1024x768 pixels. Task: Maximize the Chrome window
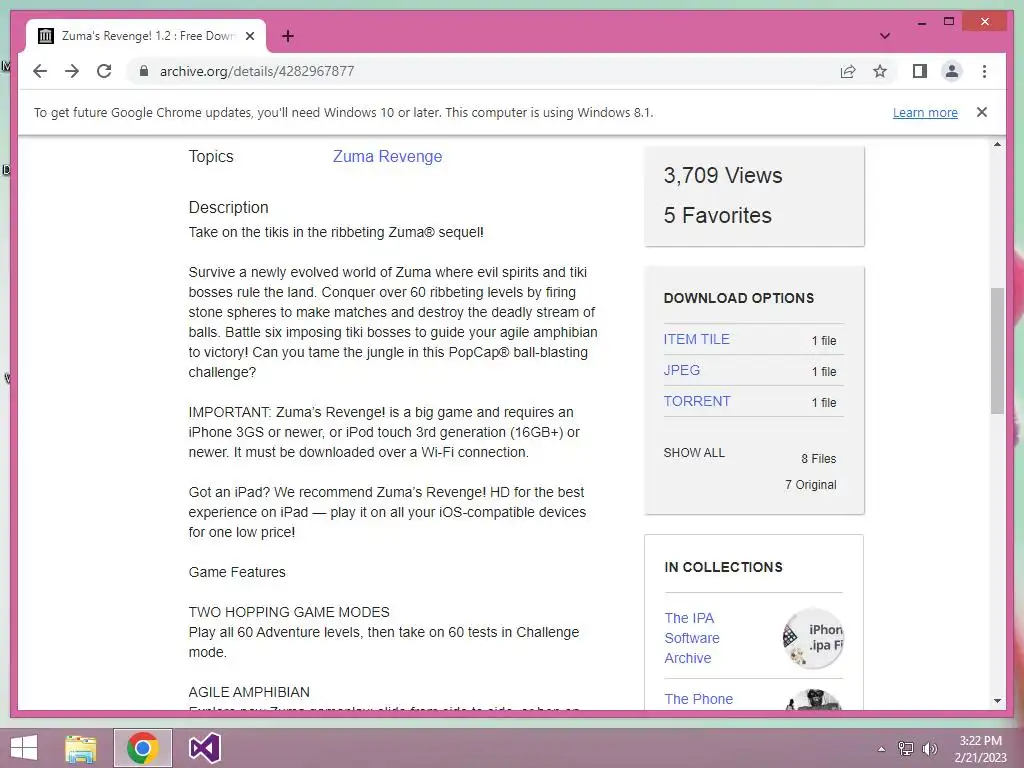click(x=949, y=22)
